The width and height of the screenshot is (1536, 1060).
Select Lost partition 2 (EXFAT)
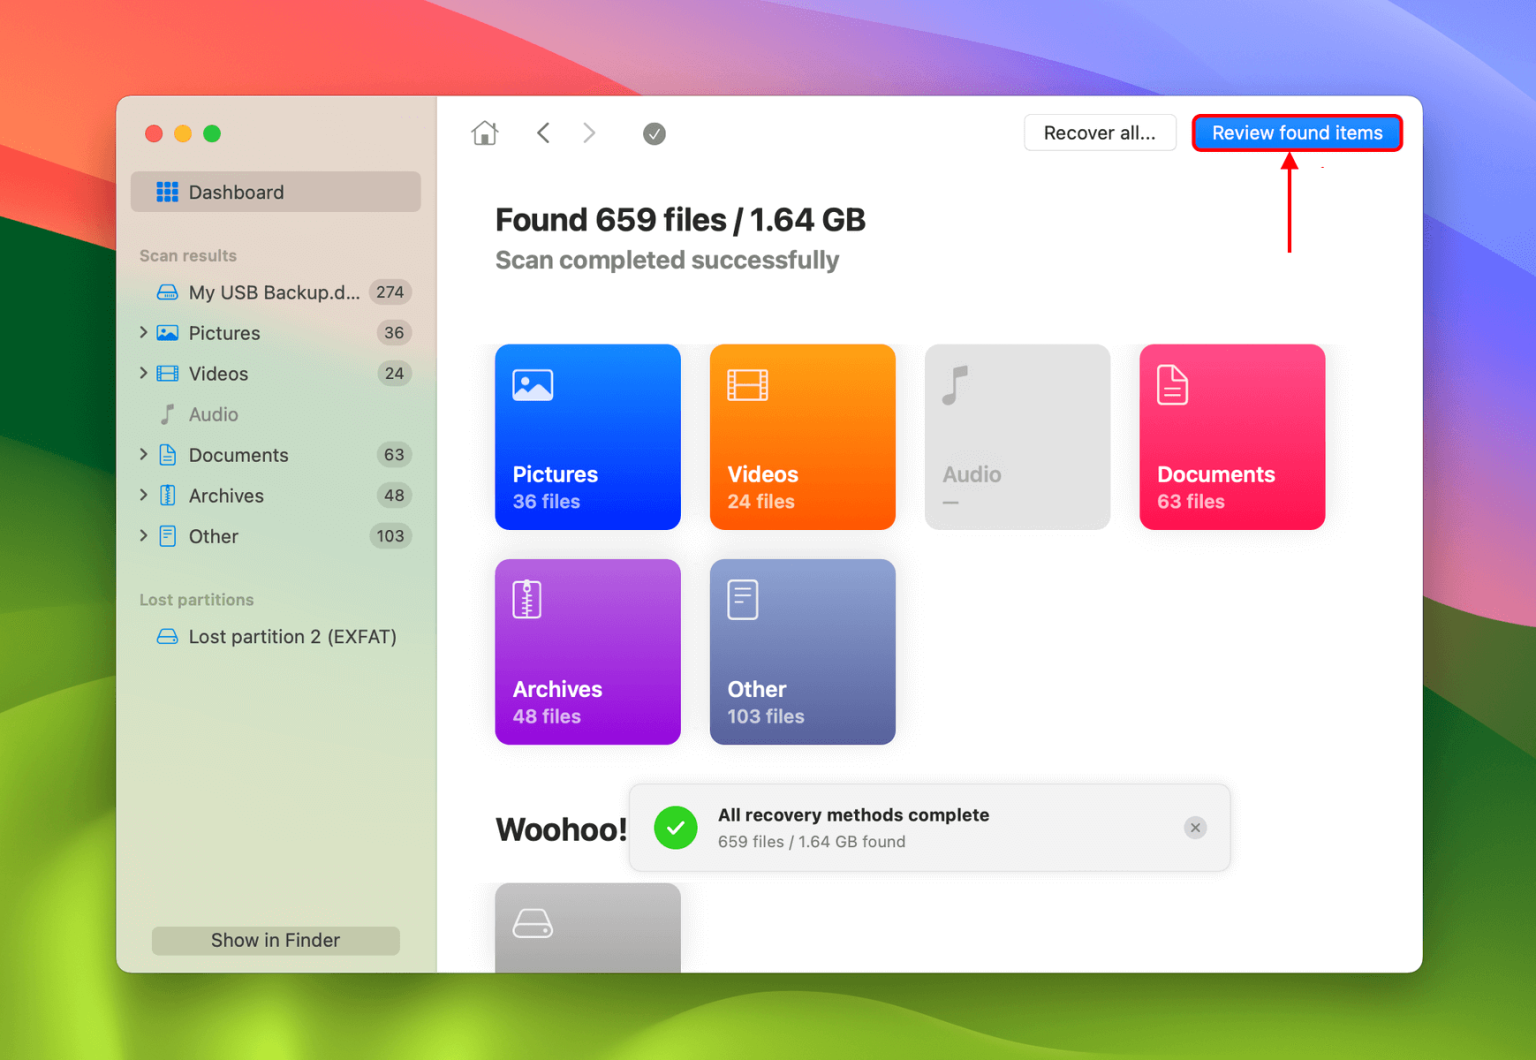pos(292,636)
